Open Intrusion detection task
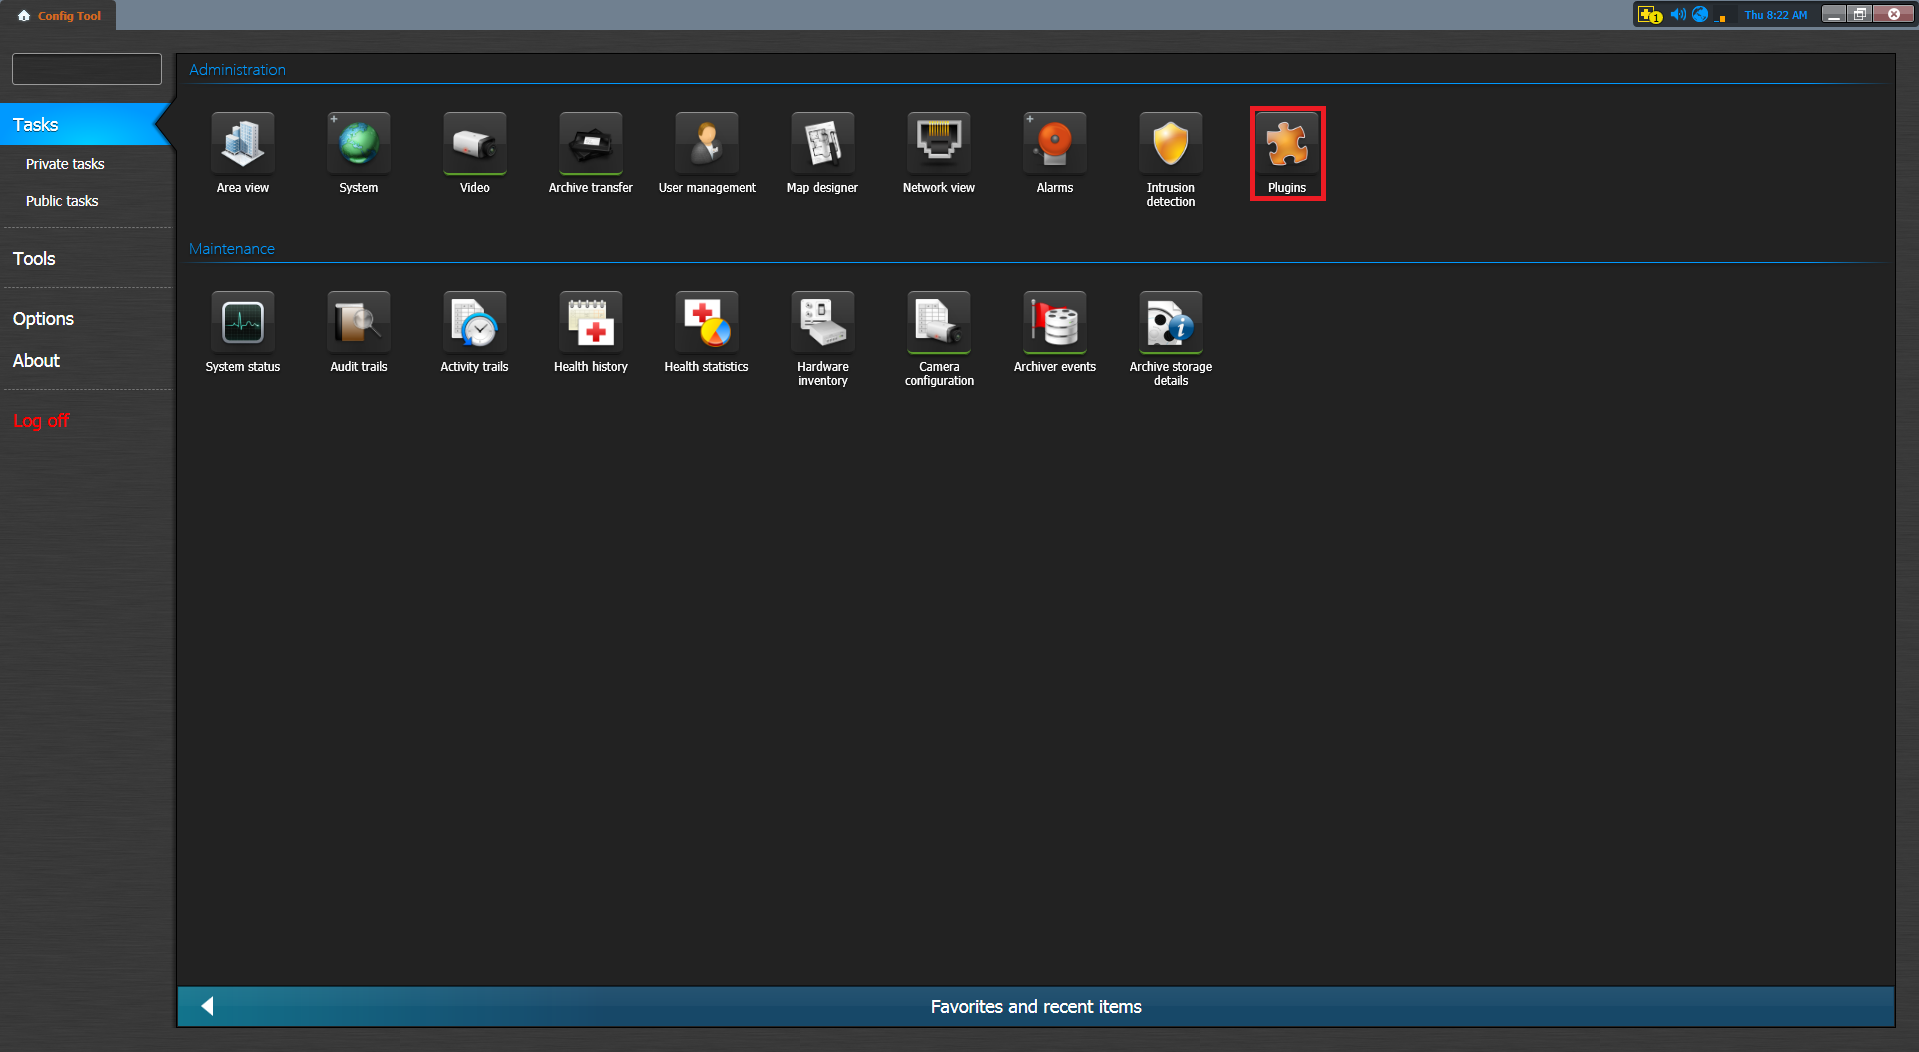 (x=1170, y=145)
